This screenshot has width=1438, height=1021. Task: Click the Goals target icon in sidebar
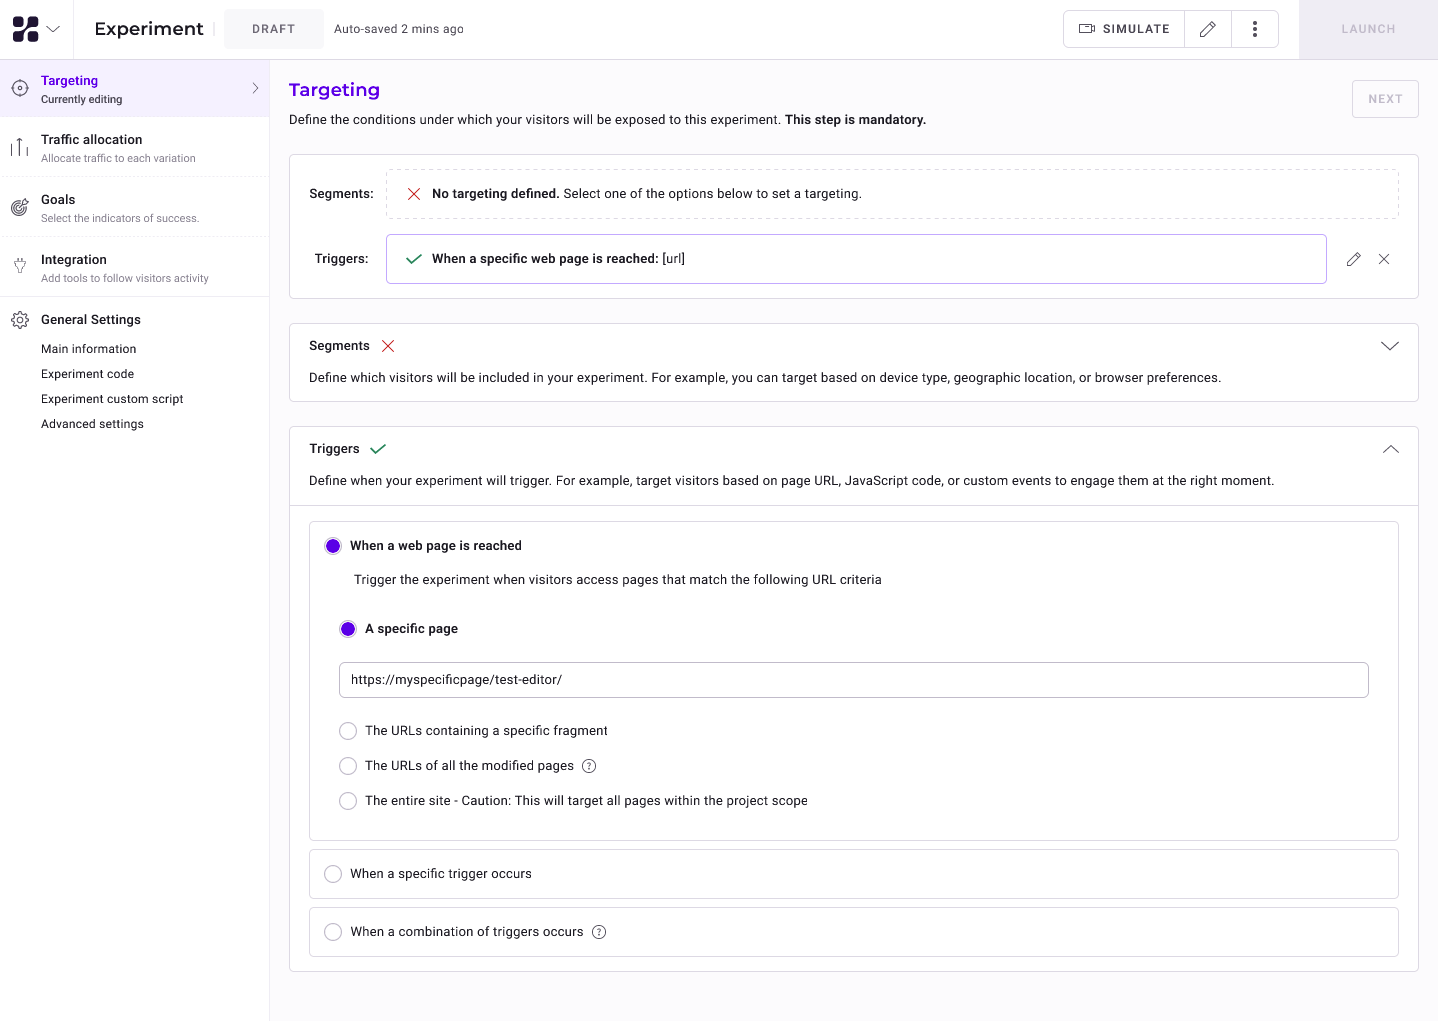[20, 208]
